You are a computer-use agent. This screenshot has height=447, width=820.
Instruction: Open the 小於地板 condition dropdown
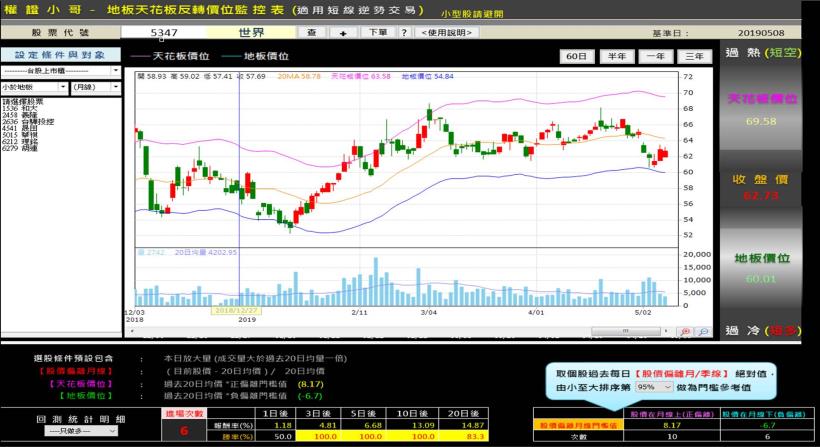pyautogui.click(x=31, y=87)
